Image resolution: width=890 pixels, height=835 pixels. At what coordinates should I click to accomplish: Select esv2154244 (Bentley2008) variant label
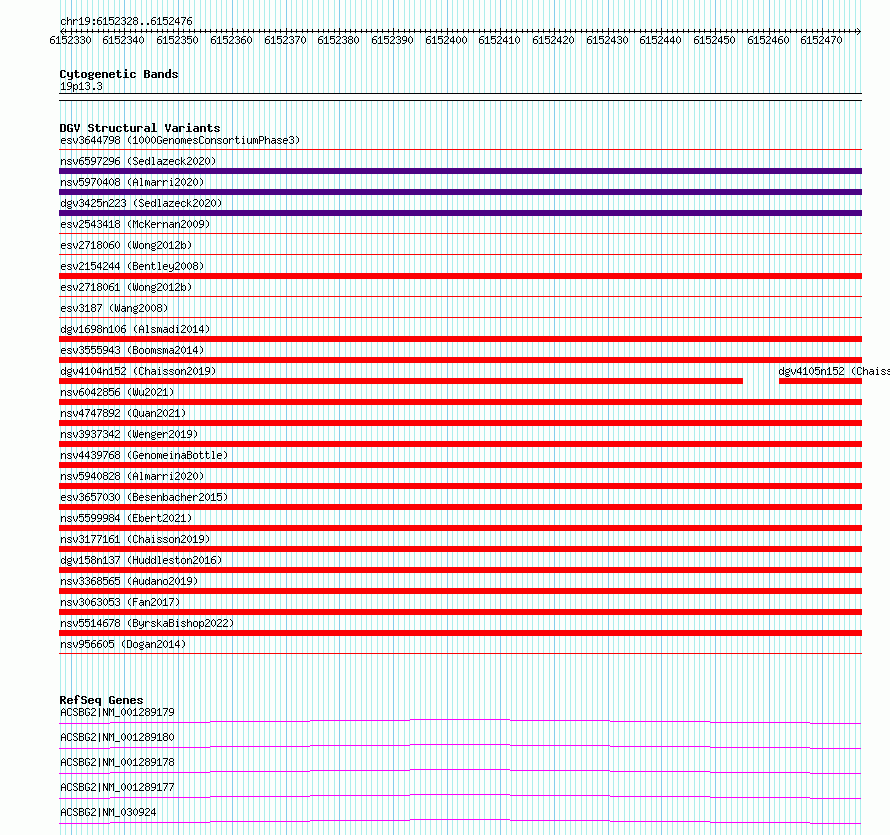click(x=132, y=266)
